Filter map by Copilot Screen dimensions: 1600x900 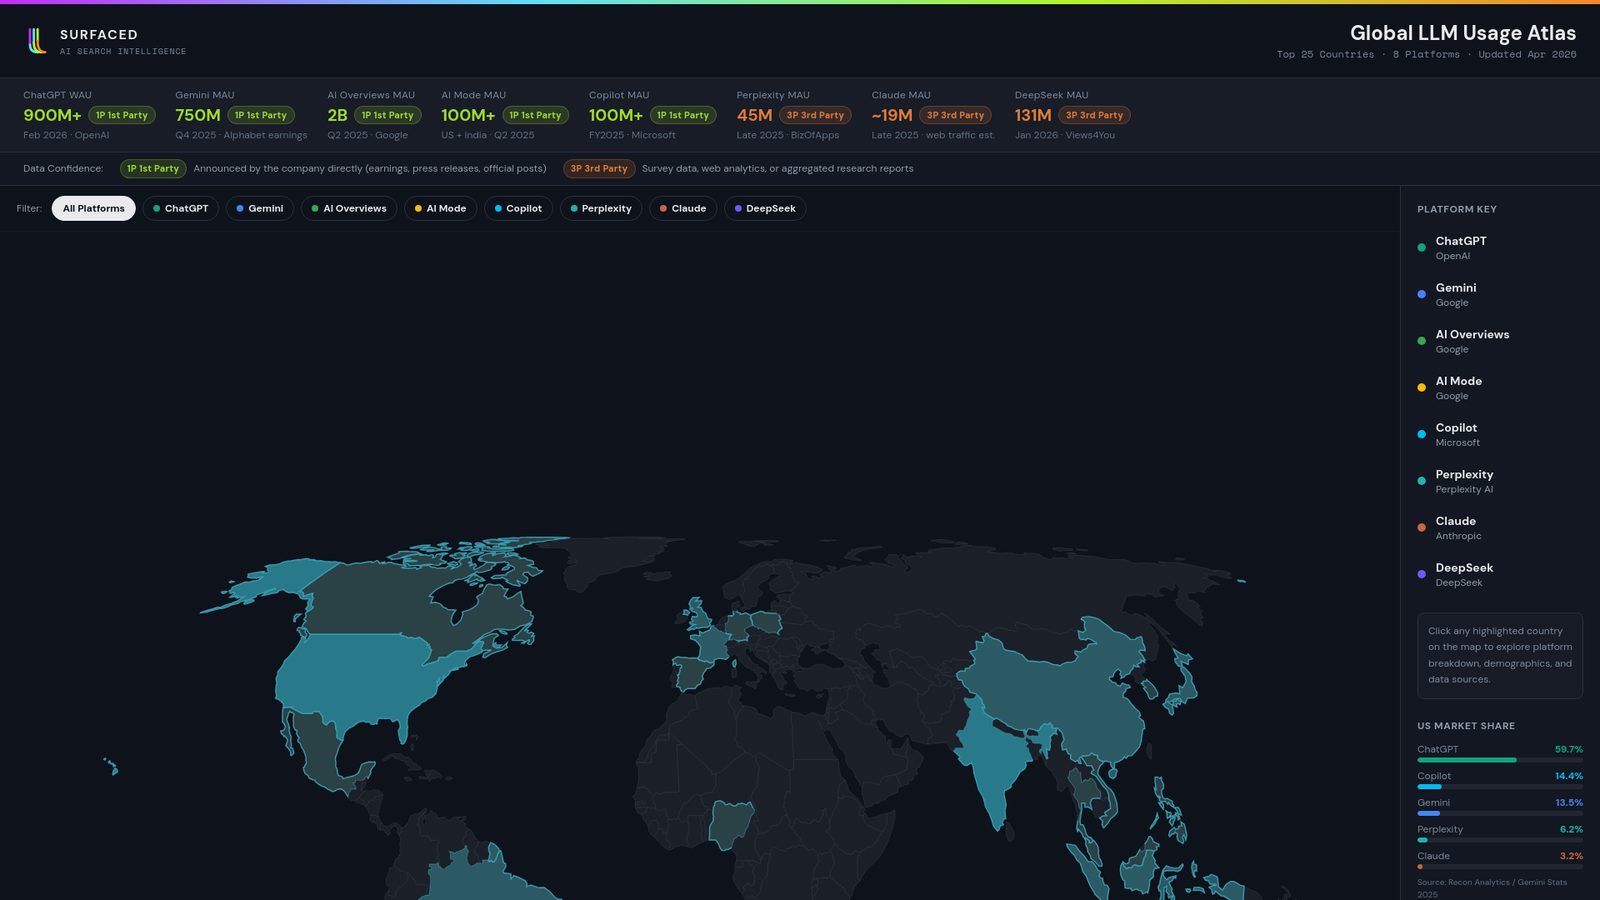[518, 208]
